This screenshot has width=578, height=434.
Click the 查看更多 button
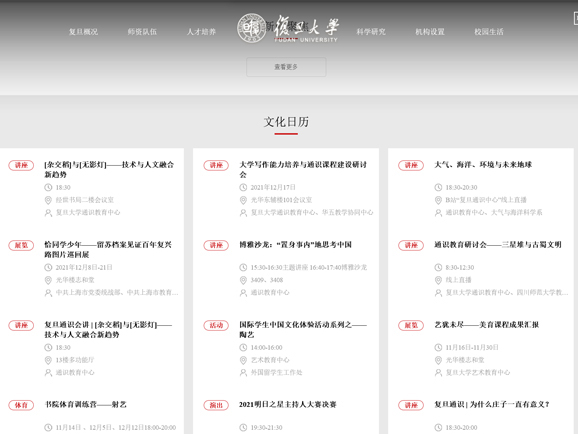tap(286, 67)
